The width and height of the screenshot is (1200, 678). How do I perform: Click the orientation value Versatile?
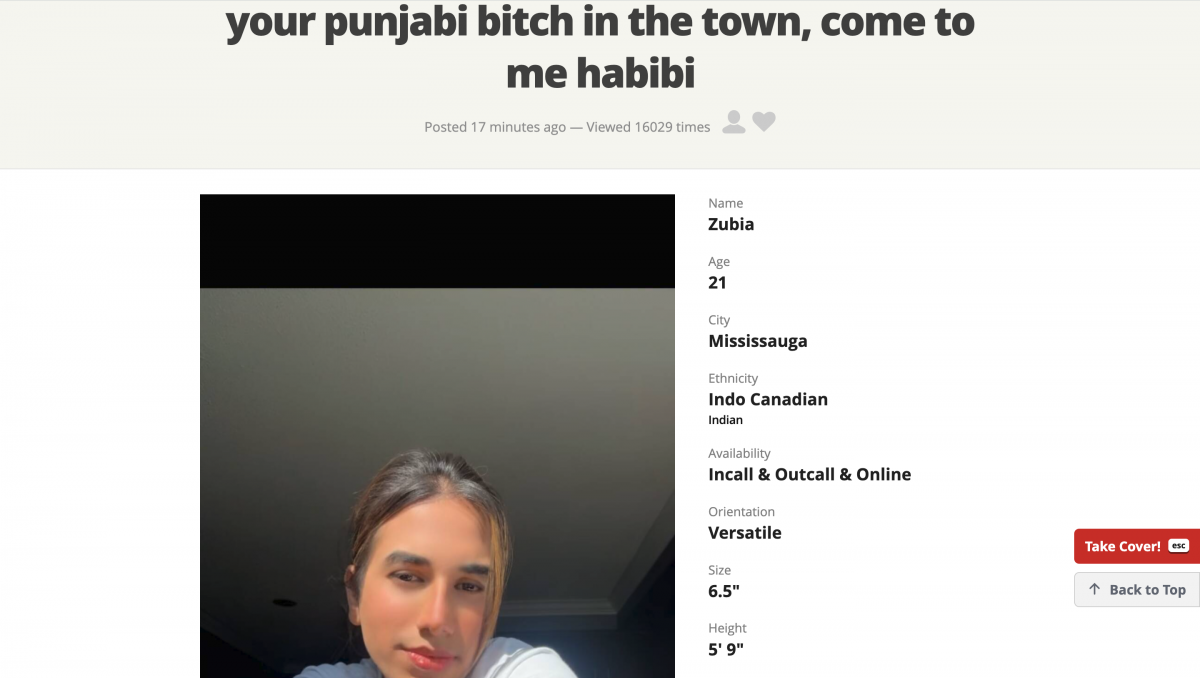click(745, 532)
